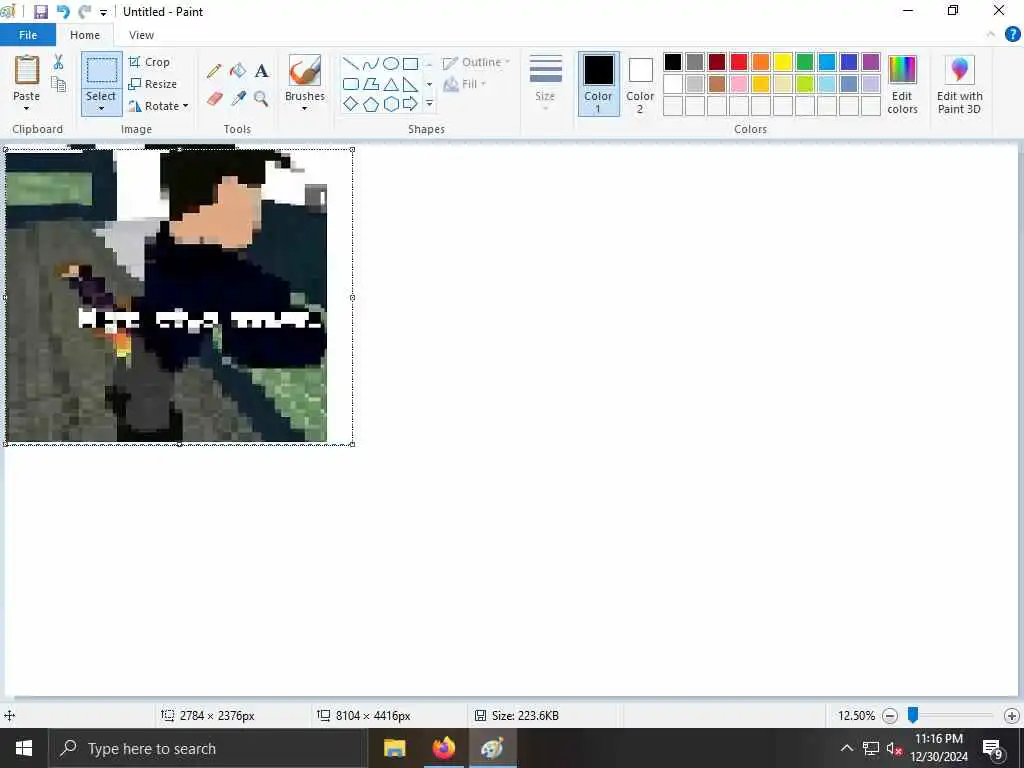Choose the Rectangle shape
The height and width of the screenshot is (768, 1024).
point(410,63)
